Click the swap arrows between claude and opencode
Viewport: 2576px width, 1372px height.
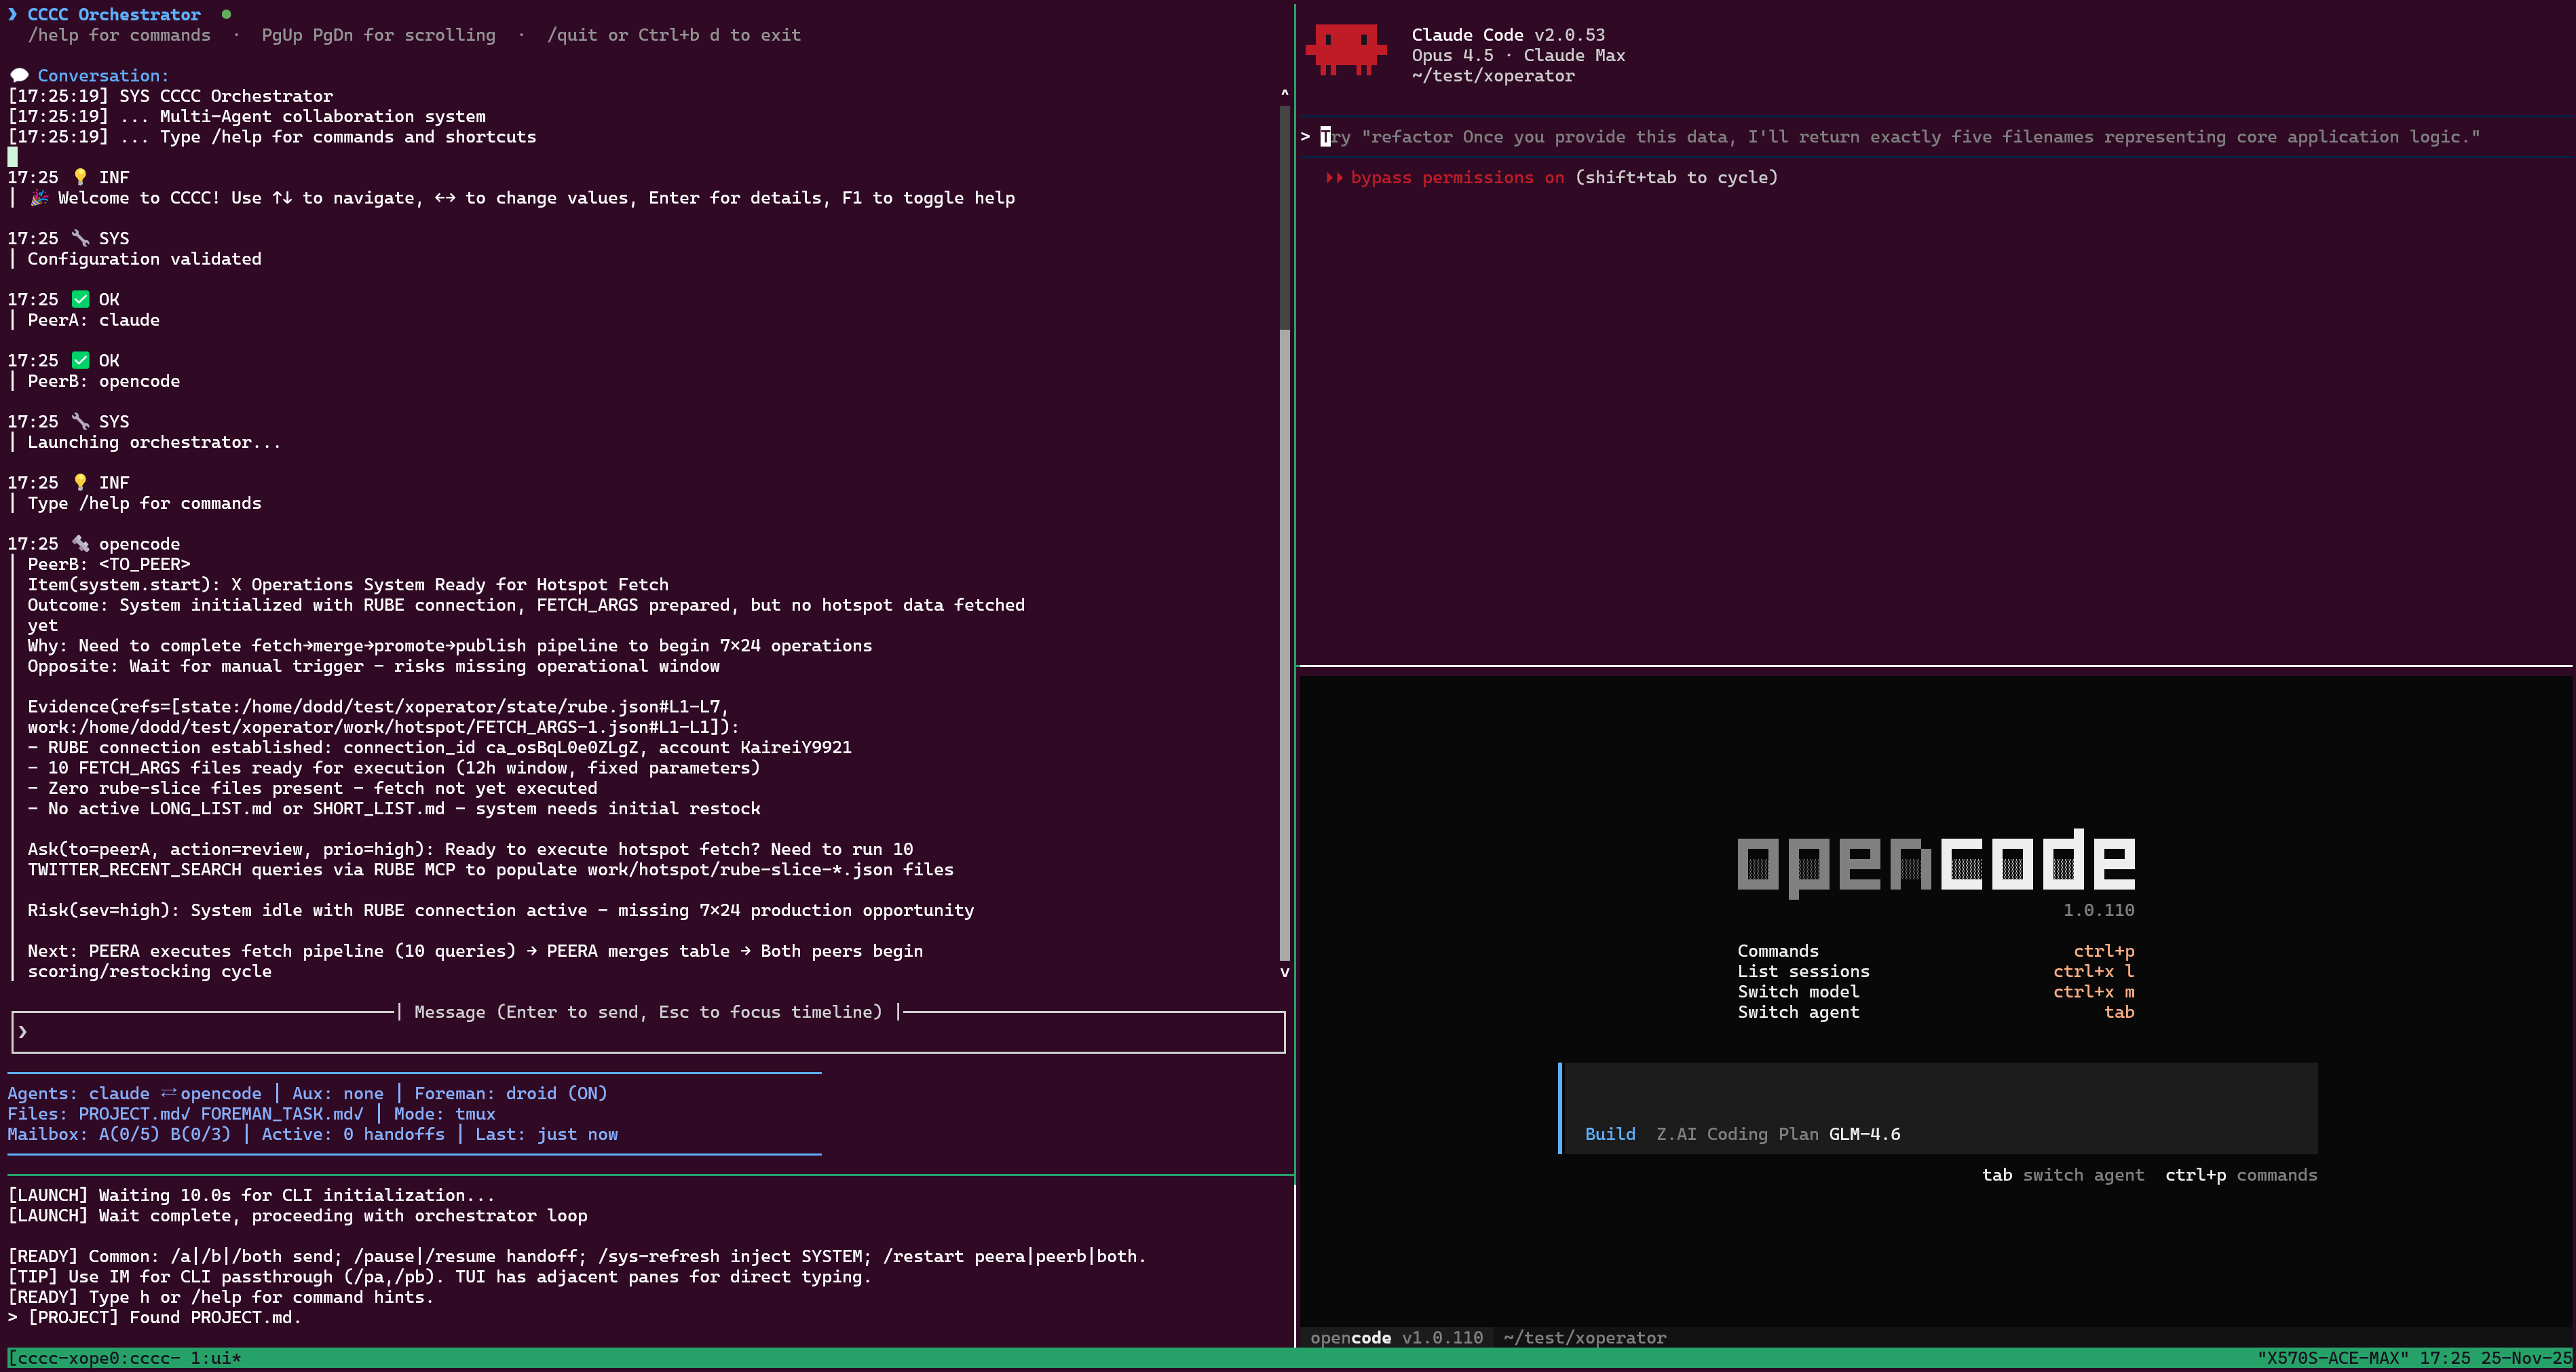click(x=168, y=1093)
